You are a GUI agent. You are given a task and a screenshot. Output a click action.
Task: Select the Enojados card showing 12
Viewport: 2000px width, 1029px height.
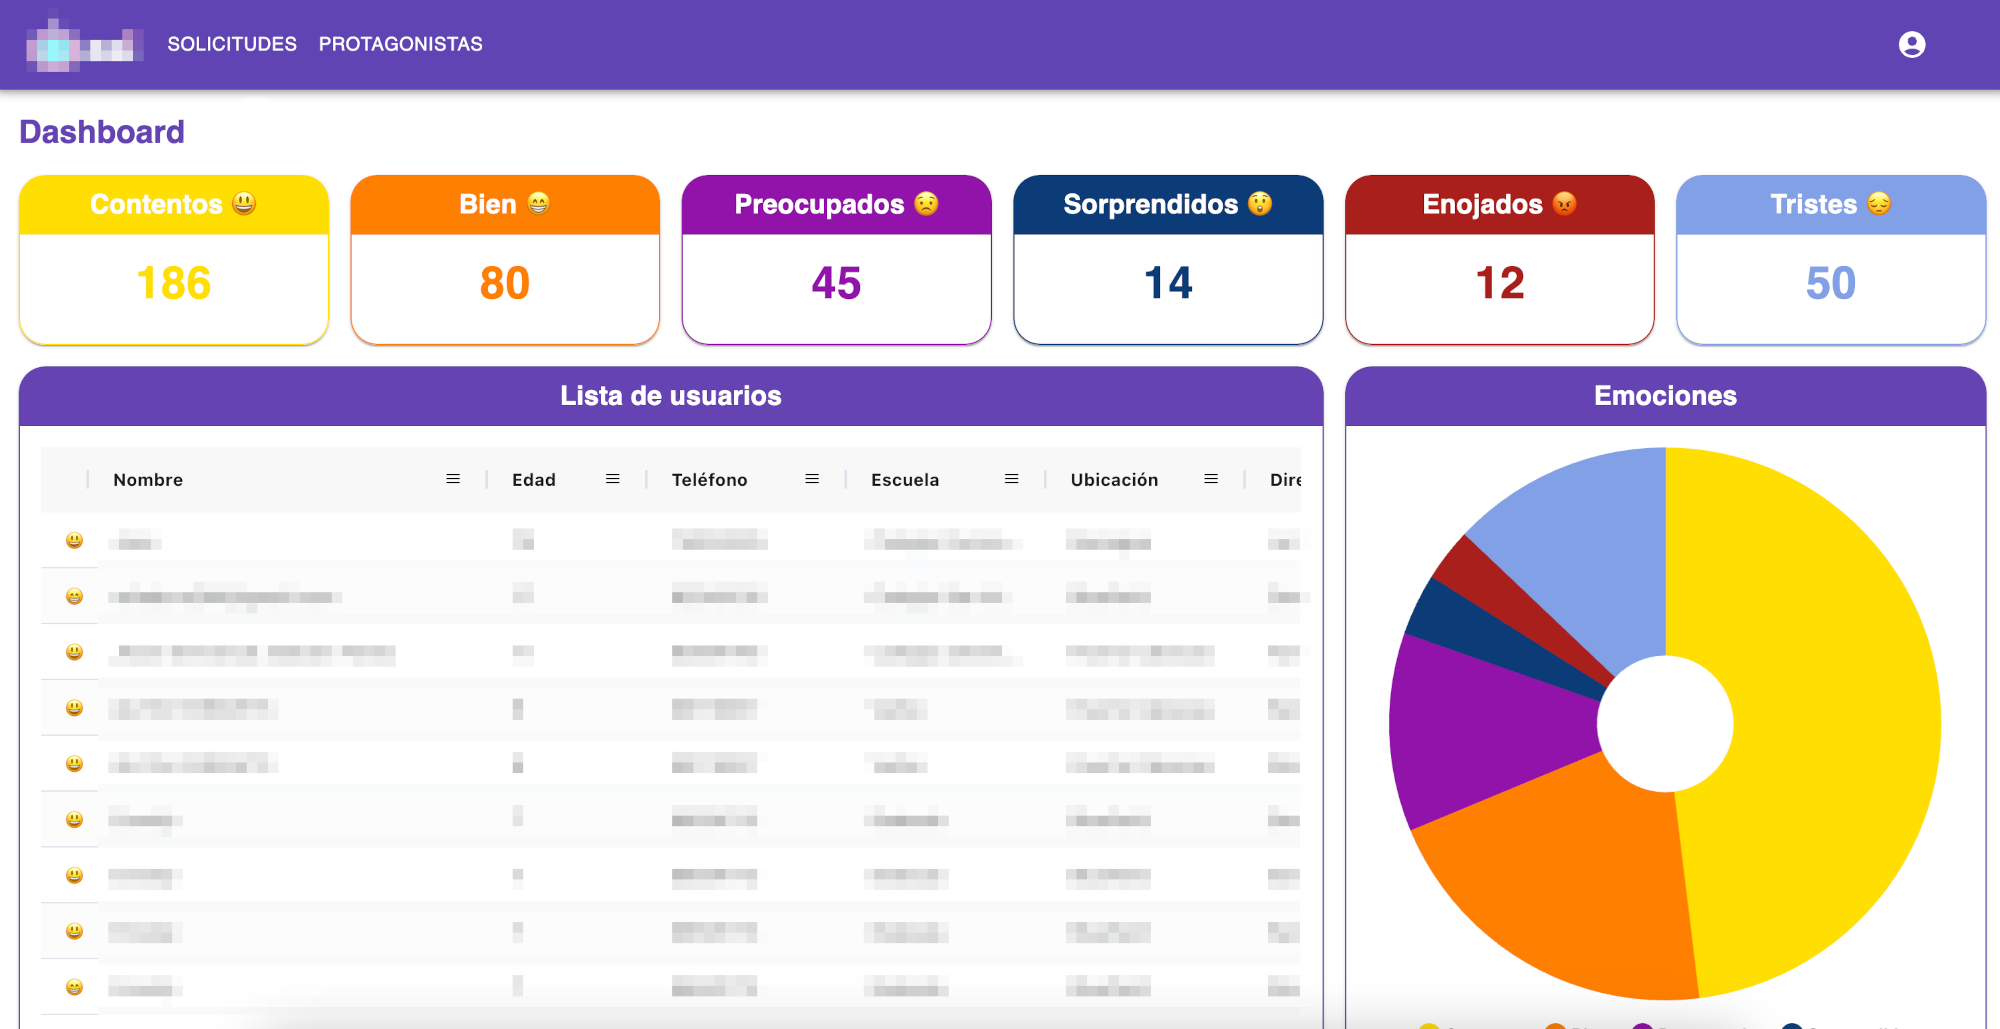pos(1500,260)
